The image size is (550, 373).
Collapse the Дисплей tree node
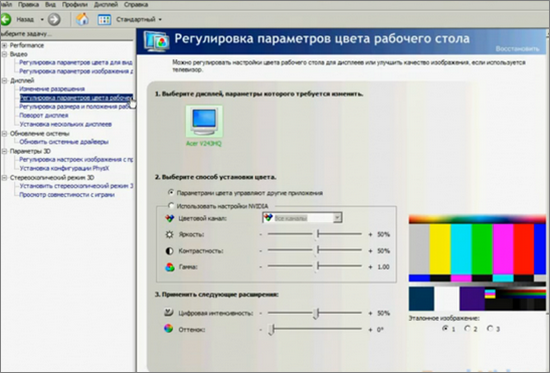[x=5, y=81]
